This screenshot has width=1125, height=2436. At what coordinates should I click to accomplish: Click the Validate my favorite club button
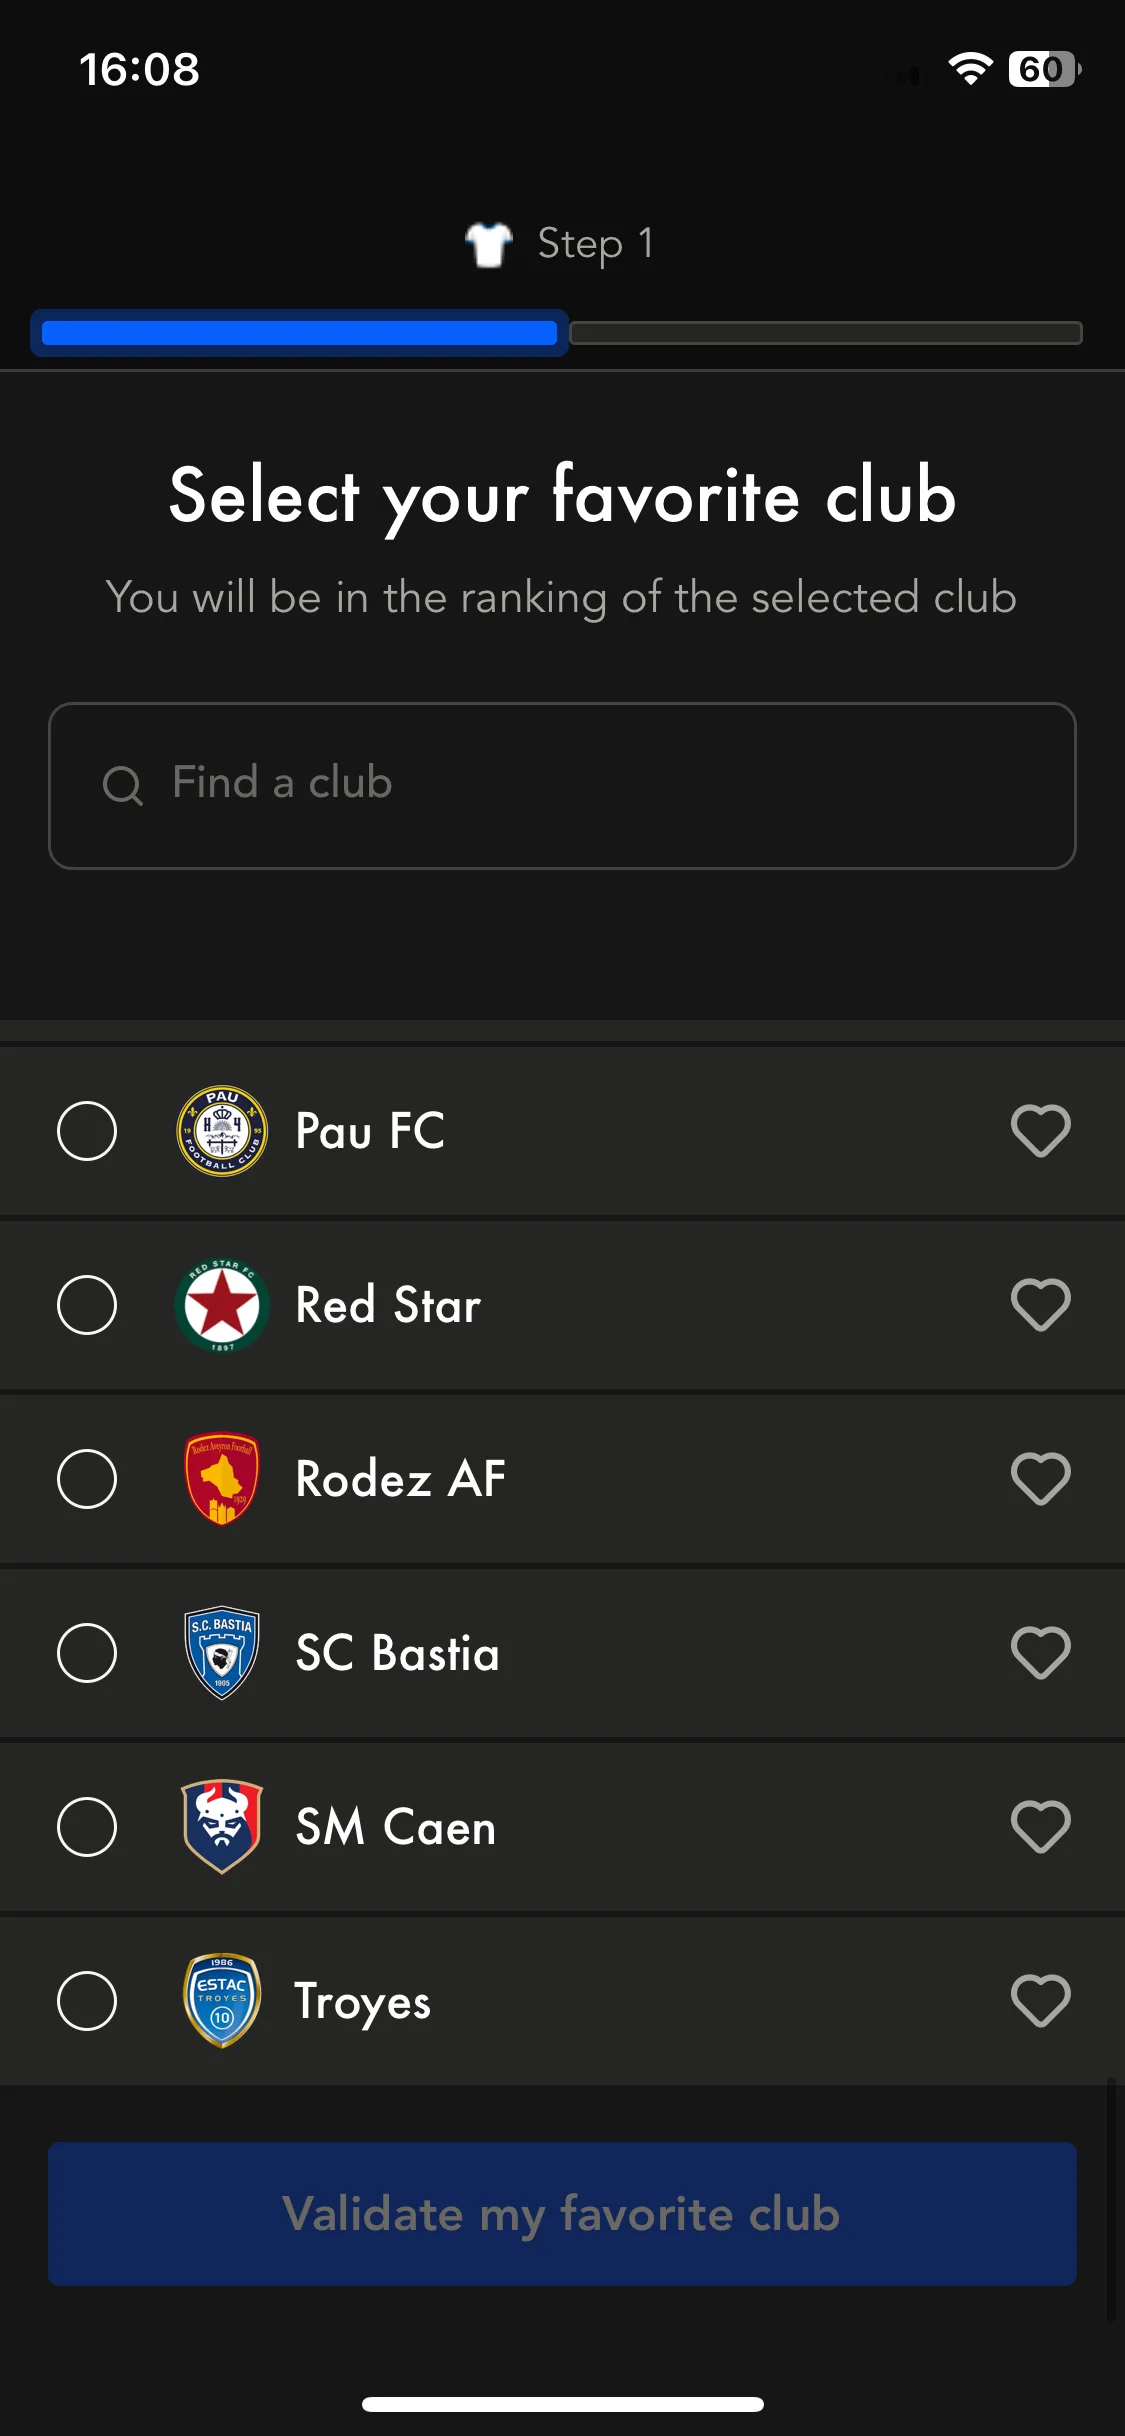tap(562, 2214)
